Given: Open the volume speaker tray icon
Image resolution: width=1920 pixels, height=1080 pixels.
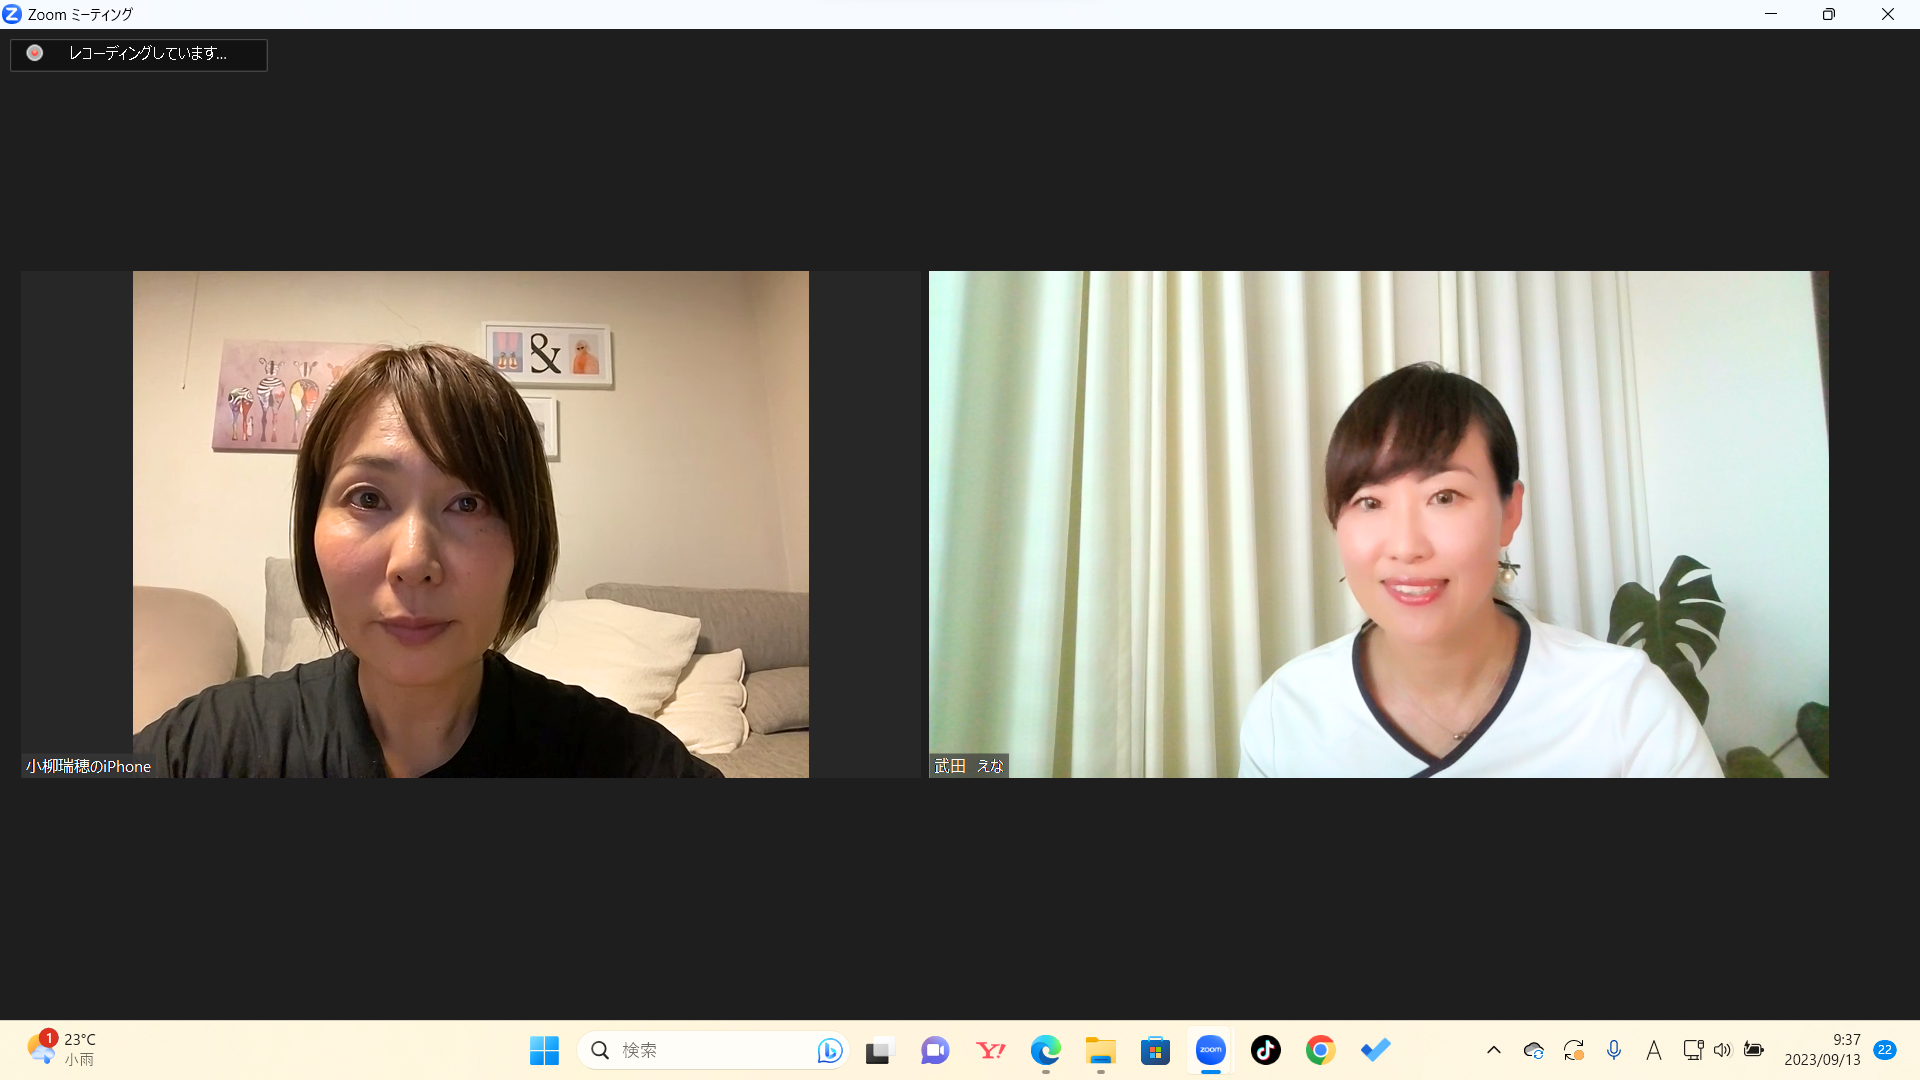Looking at the screenshot, I should tap(1722, 1050).
